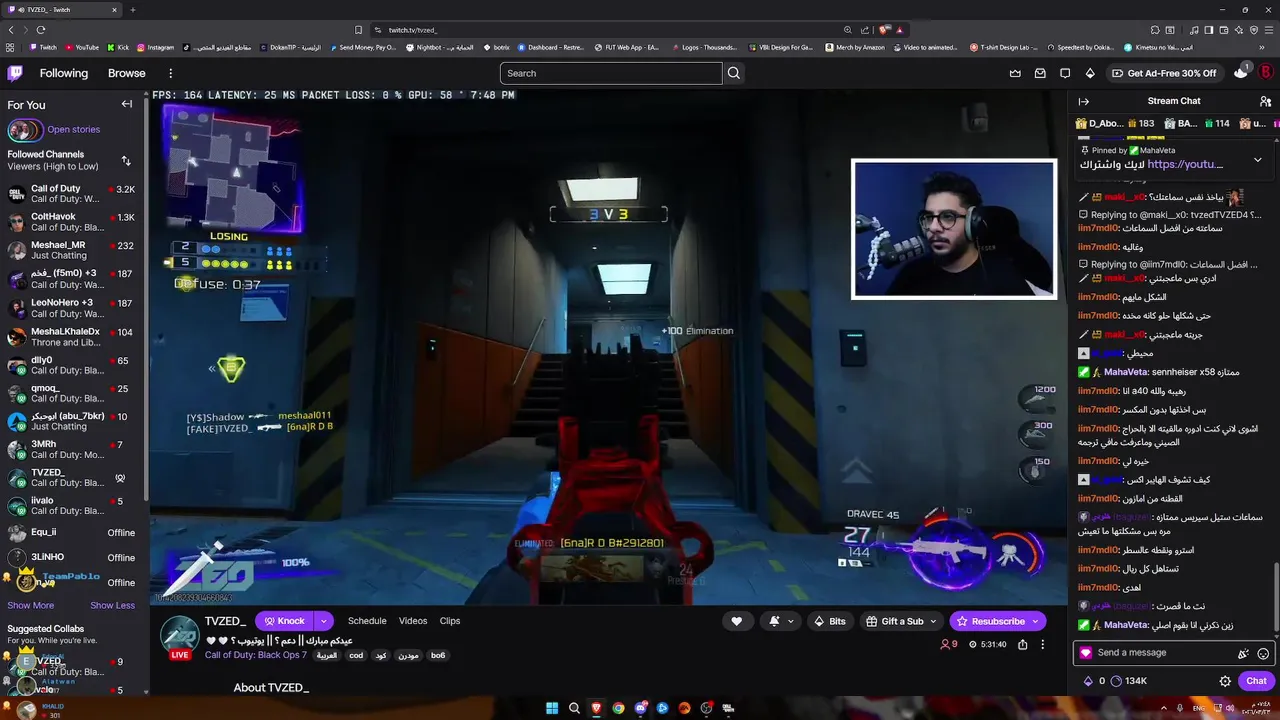Change Followed Channels sort order
The width and height of the screenshot is (1280, 720).
pyautogui.click(x=126, y=161)
